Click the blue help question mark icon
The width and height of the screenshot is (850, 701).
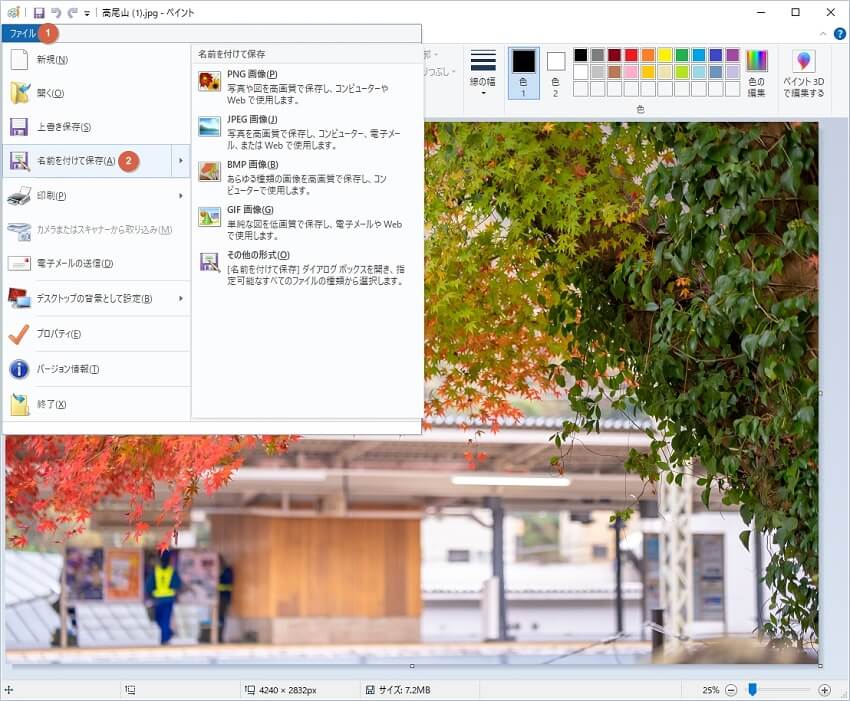tap(839, 33)
